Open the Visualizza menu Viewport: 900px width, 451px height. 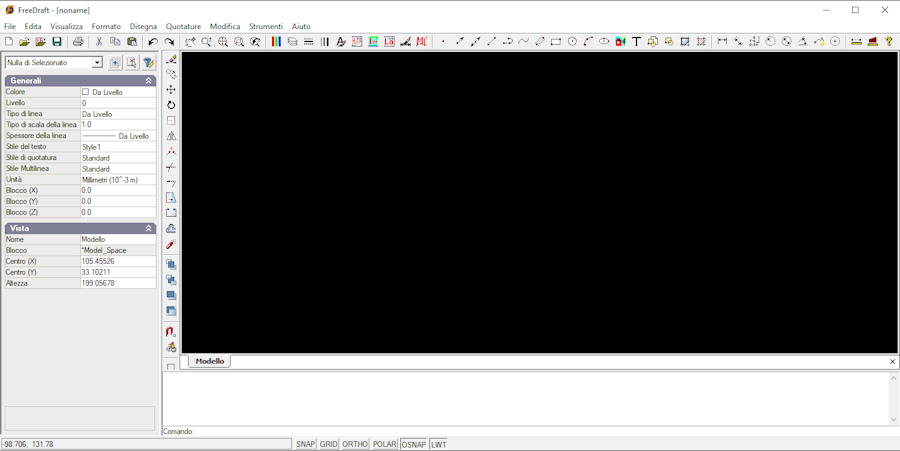[67, 26]
